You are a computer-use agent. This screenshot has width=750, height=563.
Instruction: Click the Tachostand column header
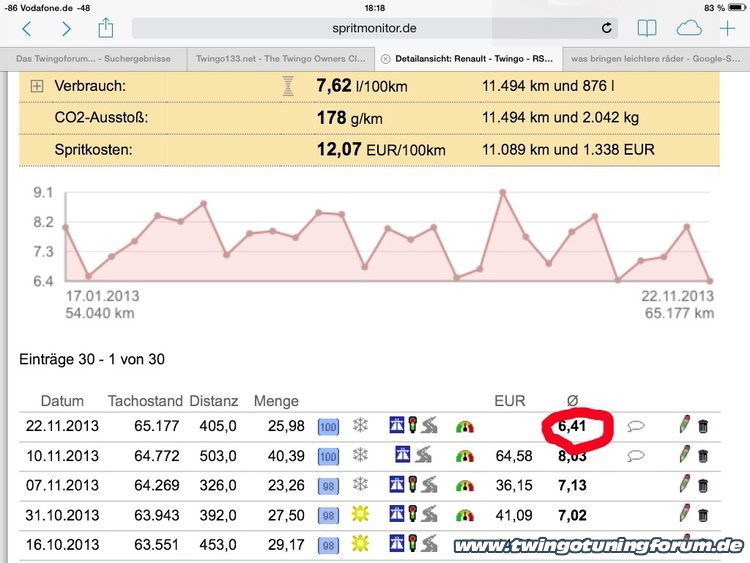pos(145,401)
